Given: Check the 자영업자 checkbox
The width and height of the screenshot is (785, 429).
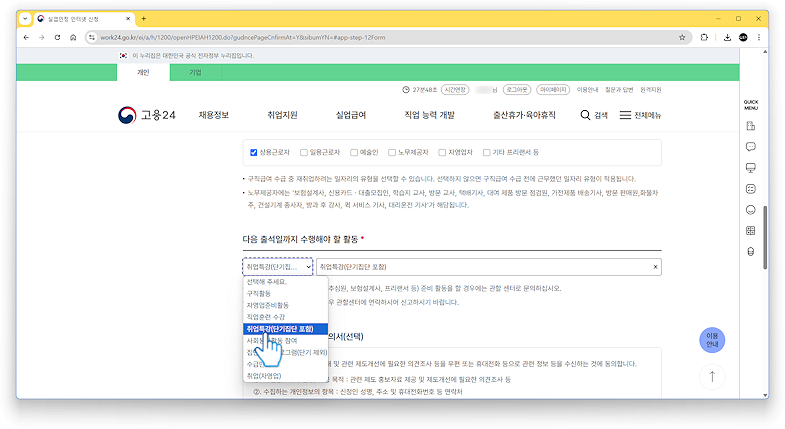Looking at the screenshot, I should point(442,152).
